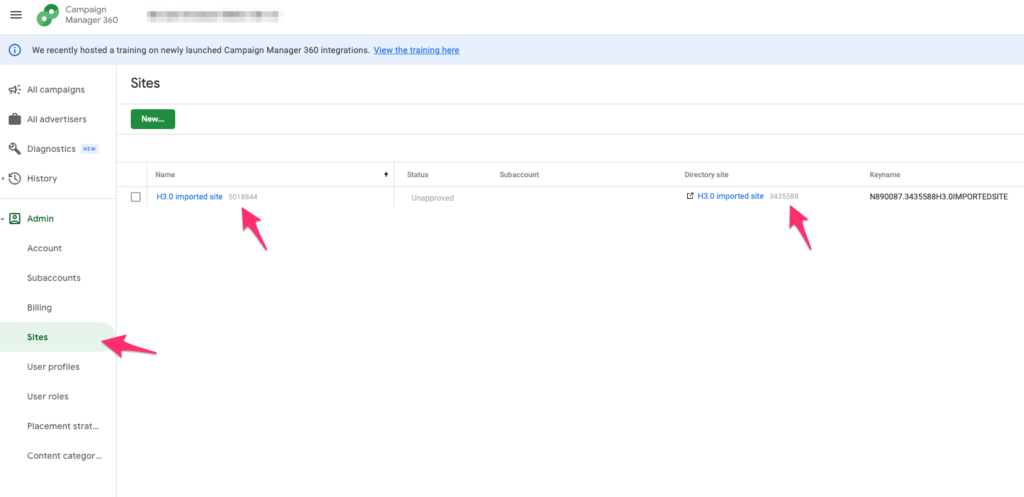Open User profiles in the sidebar

(x=53, y=367)
